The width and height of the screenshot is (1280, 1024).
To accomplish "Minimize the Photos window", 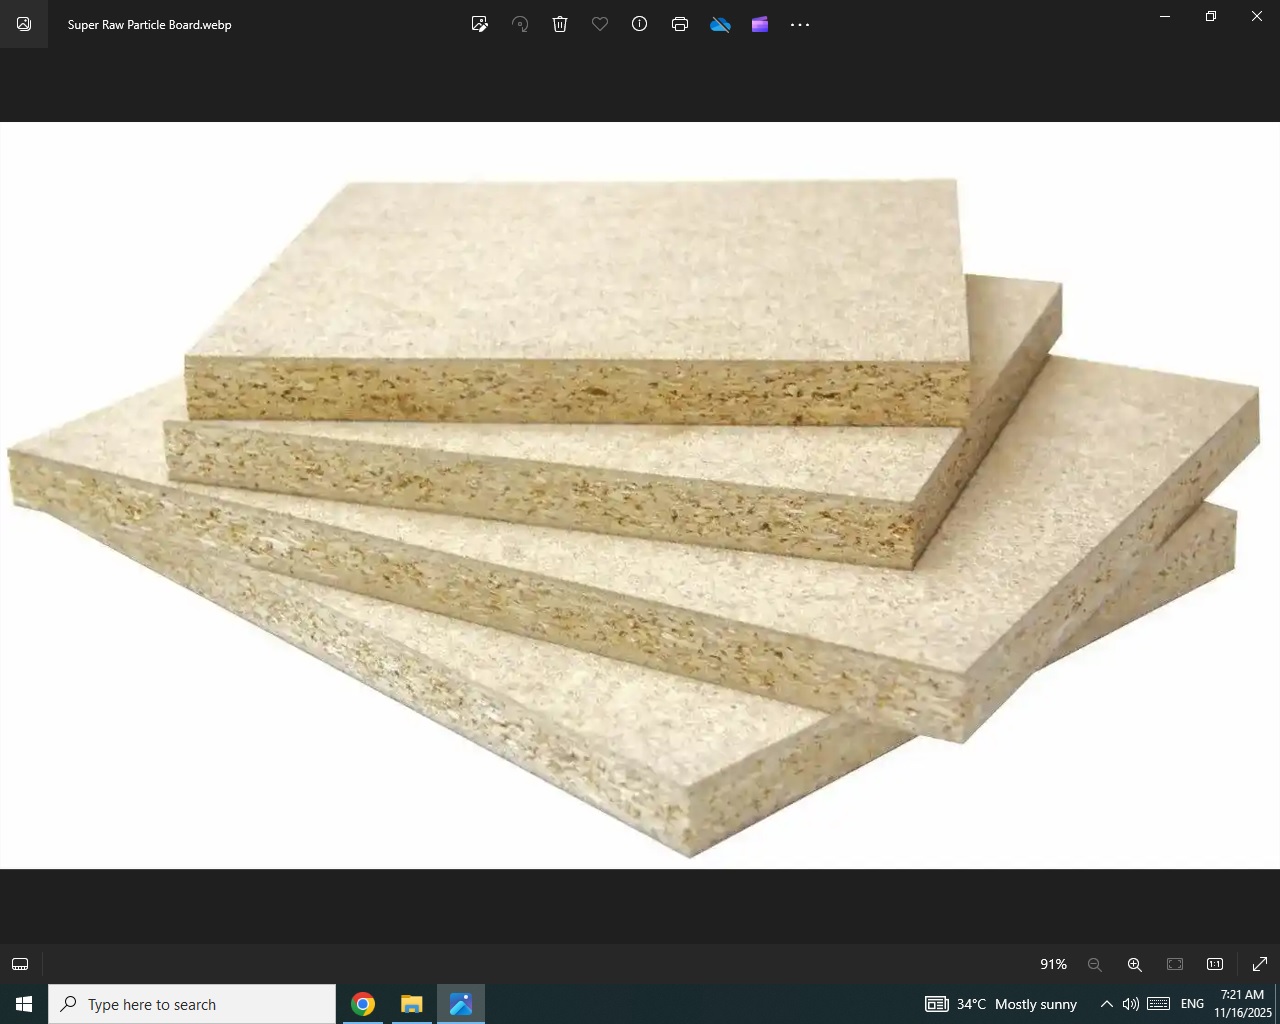I will (x=1165, y=16).
